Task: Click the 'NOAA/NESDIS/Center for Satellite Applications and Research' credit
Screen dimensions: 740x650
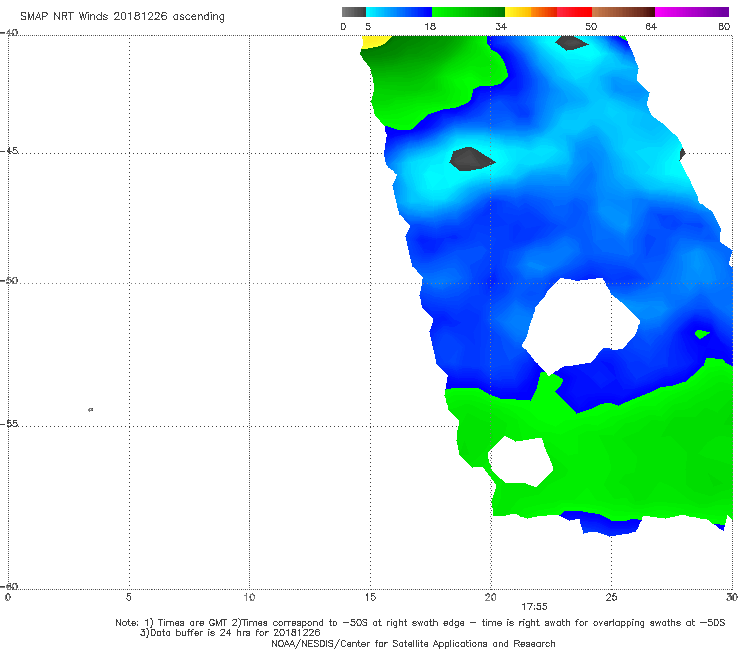Action: coord(413,644)
